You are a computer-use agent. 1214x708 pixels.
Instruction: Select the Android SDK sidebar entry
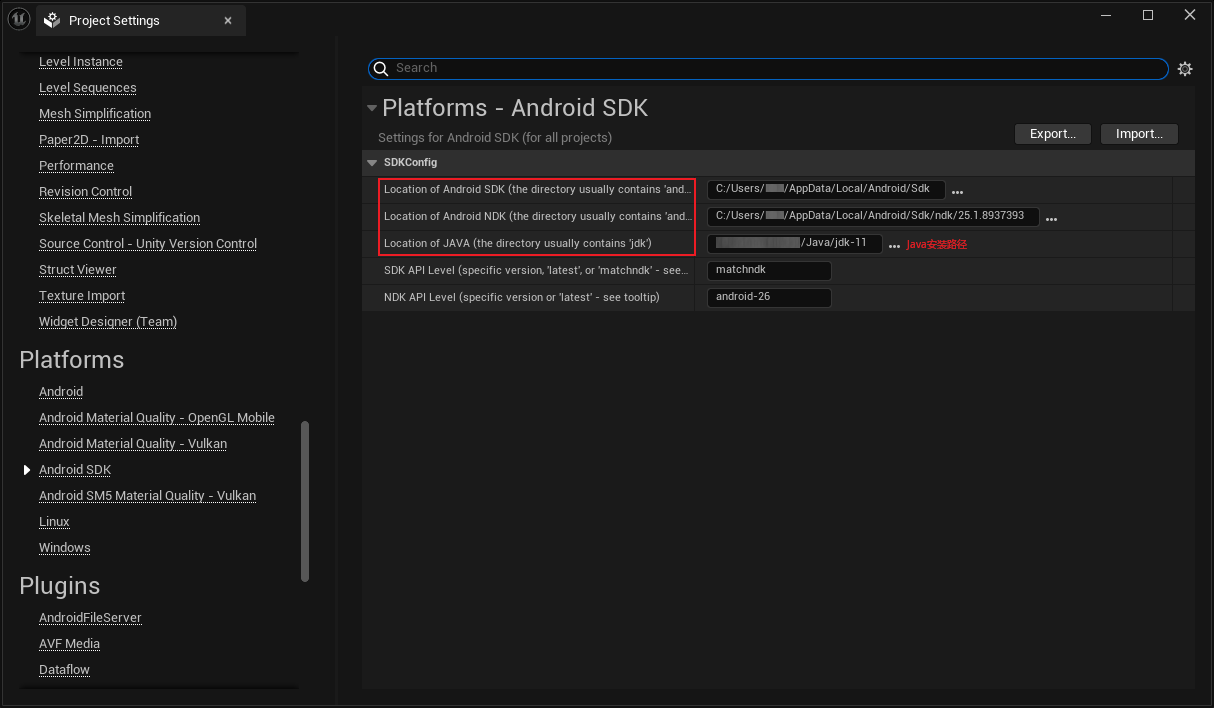pos(75,470)
